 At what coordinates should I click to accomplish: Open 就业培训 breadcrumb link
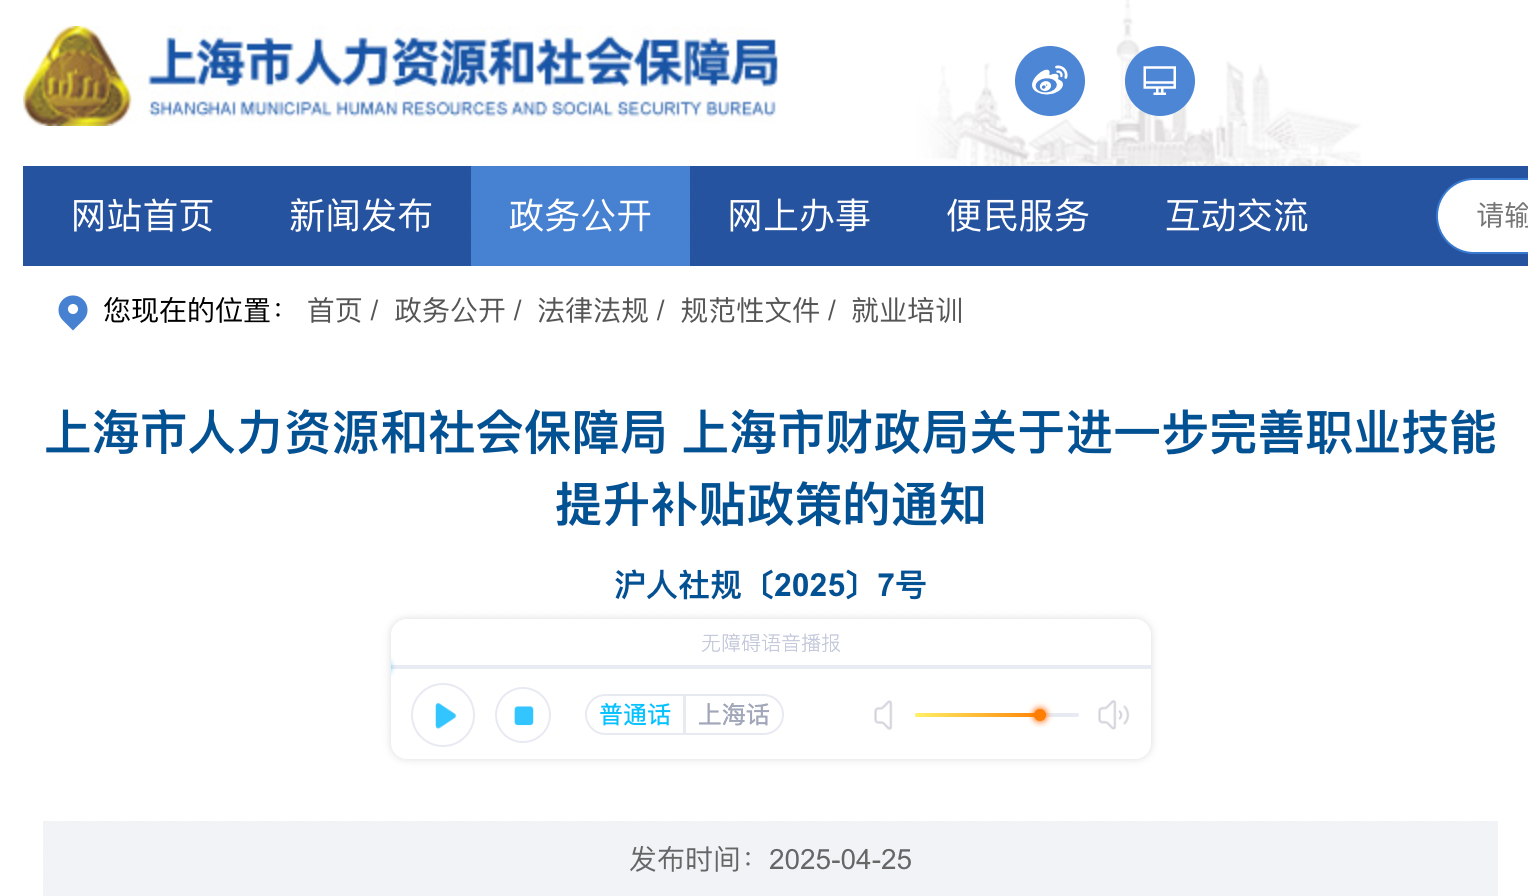tap(906, 311)
